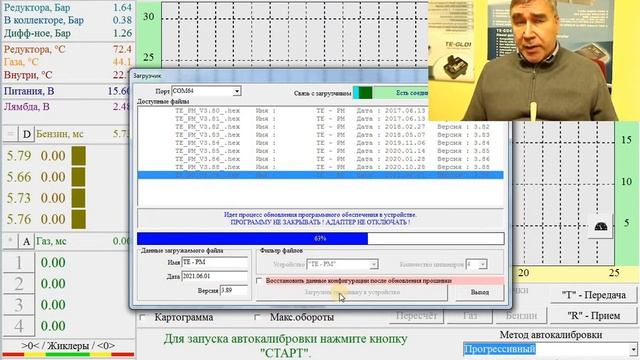The image size is (640, 360).
Task: Click the speedometer gauge icon beside the graph
Action: [x=600, y=227]
